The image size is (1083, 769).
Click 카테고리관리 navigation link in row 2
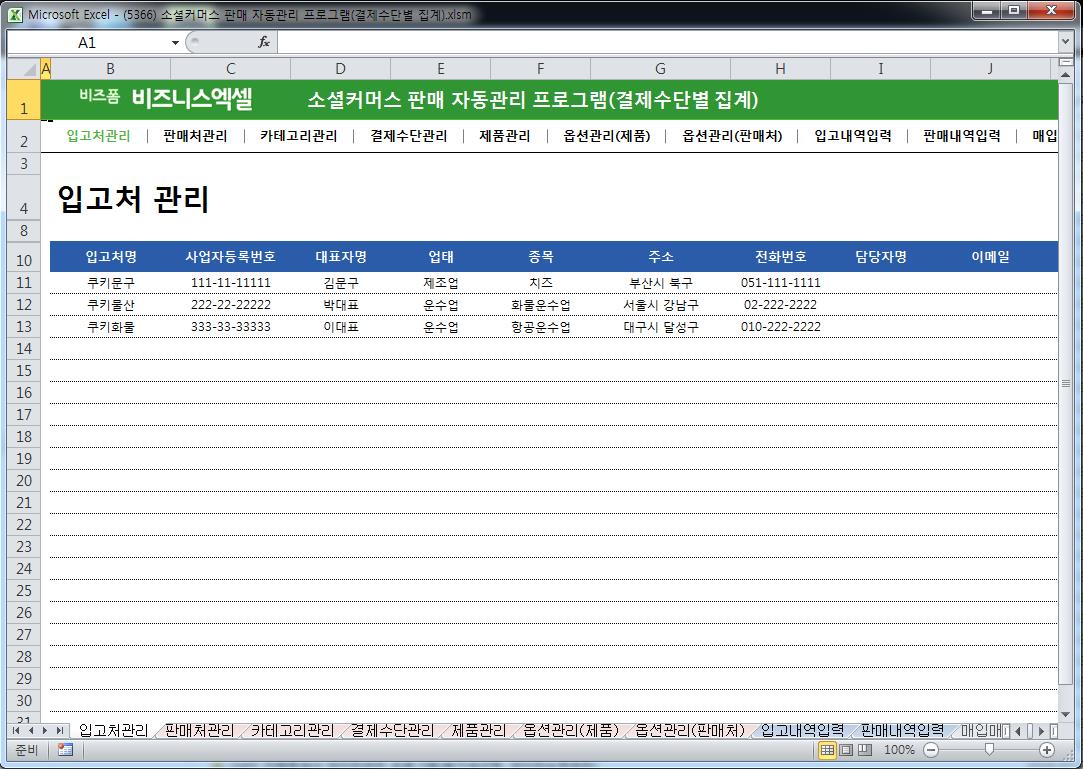[298, 135]
